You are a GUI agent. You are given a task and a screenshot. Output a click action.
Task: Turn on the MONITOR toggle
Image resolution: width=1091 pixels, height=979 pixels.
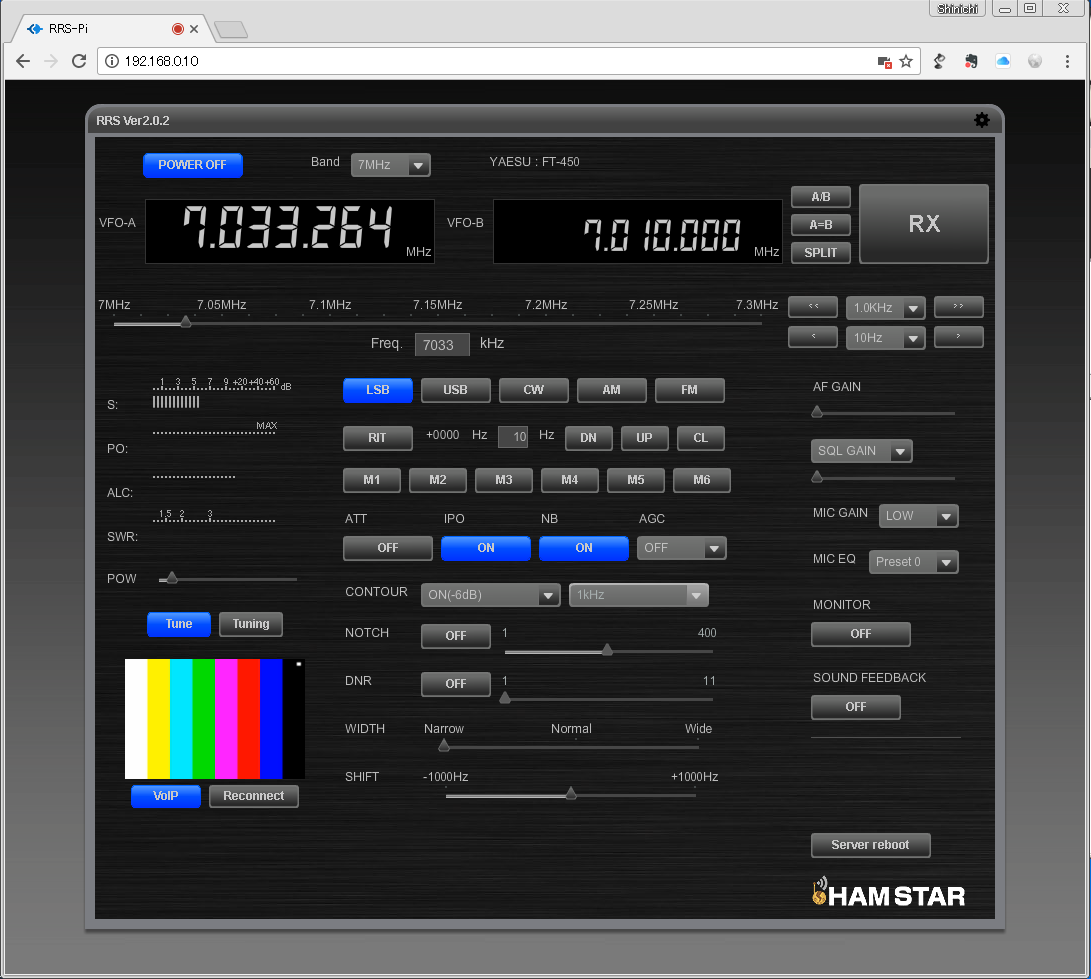click(860, 634)
